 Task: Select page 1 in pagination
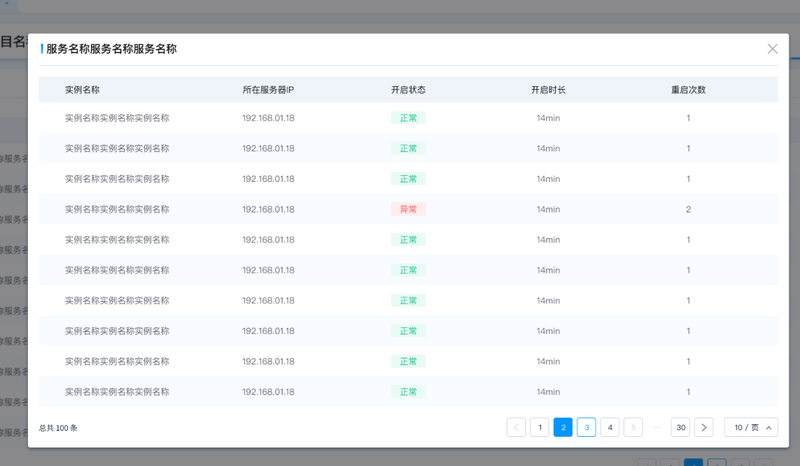click(539, 427)
